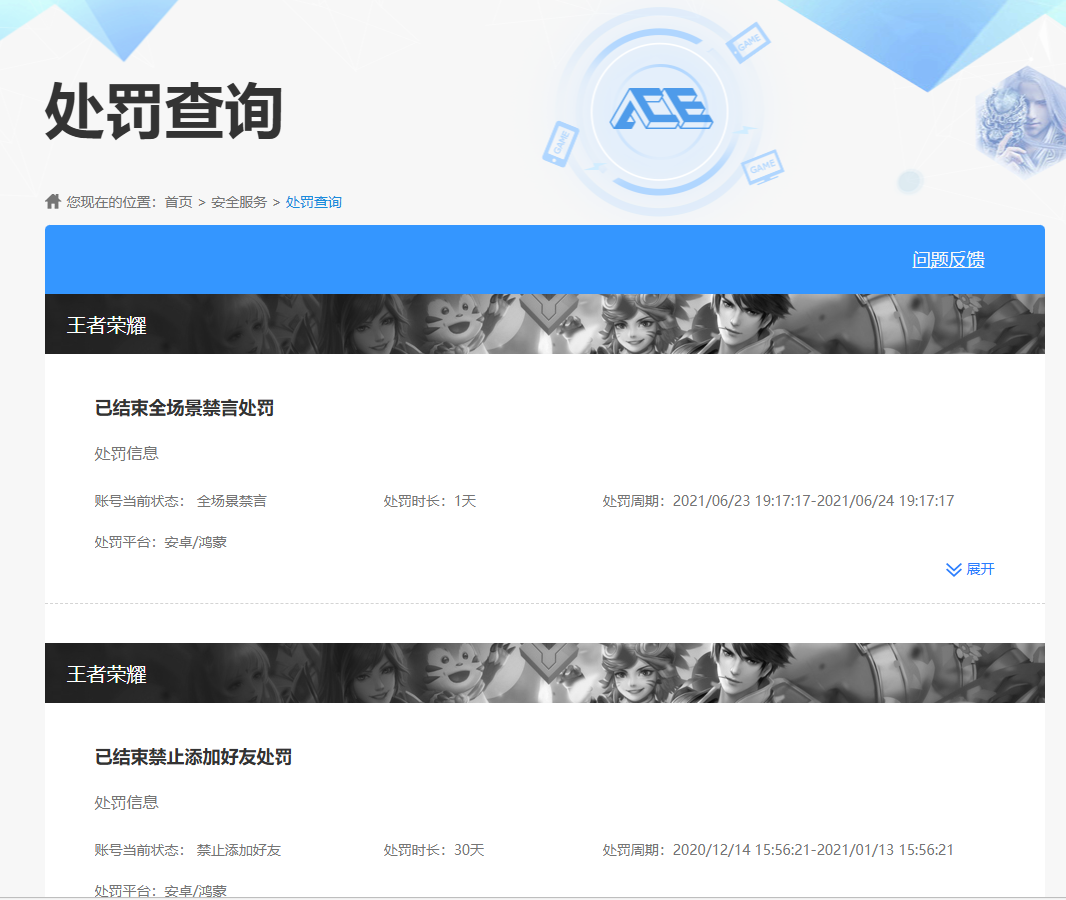Click the home icon in breadcrumb
The image size is (1066, 900).
[53, 202]
